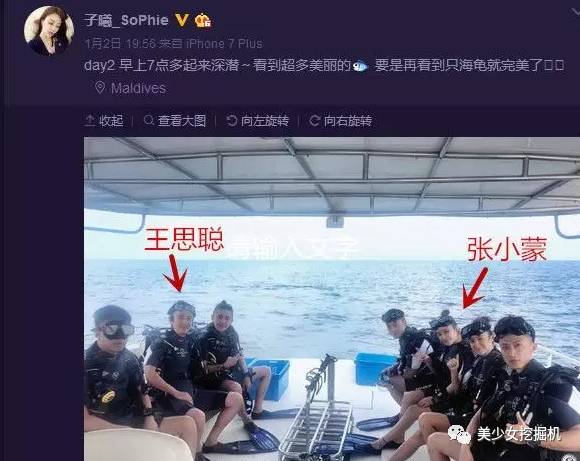Click the fish emoji in post text
Image resolution: width=580 pixels, height=461 pixels.
point(360,66)
